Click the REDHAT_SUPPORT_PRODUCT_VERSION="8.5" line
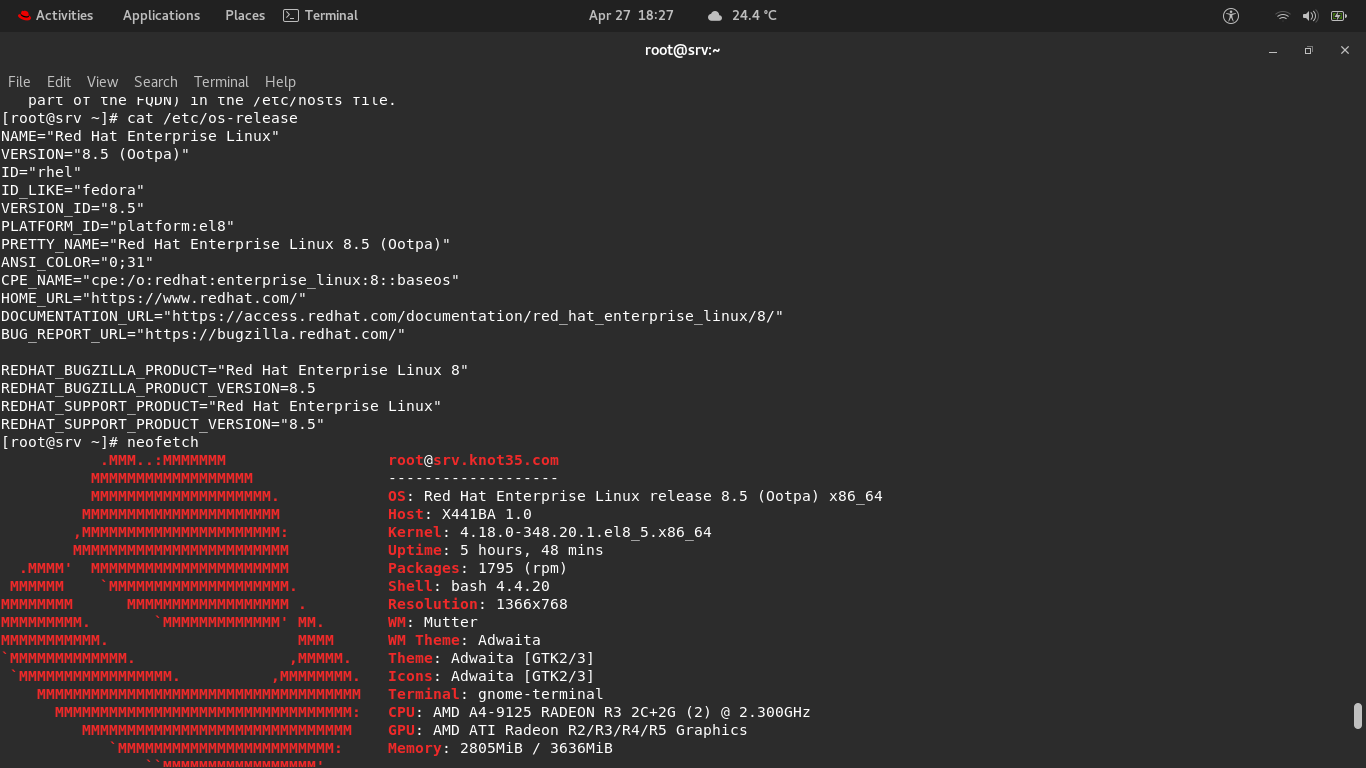Image resolution: width=1366 pixels, height=768 pixels. click(x=163, y=424)
